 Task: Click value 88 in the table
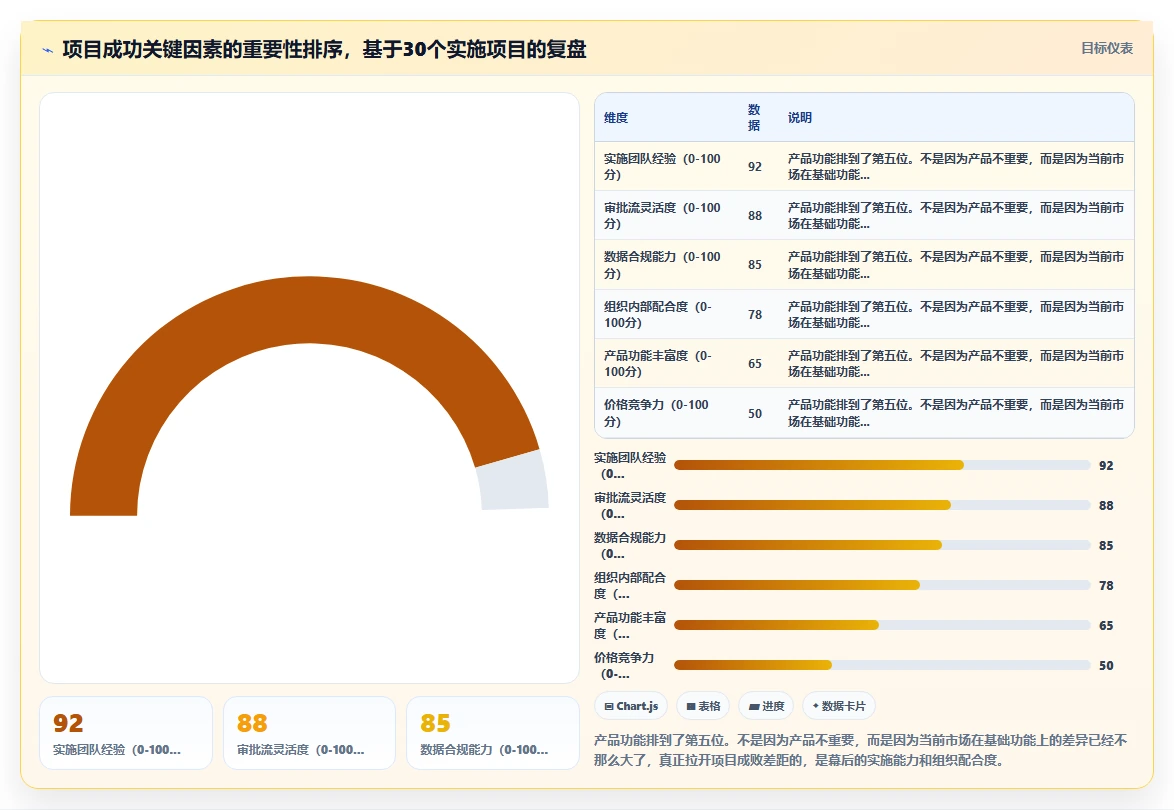pos(755,216)
